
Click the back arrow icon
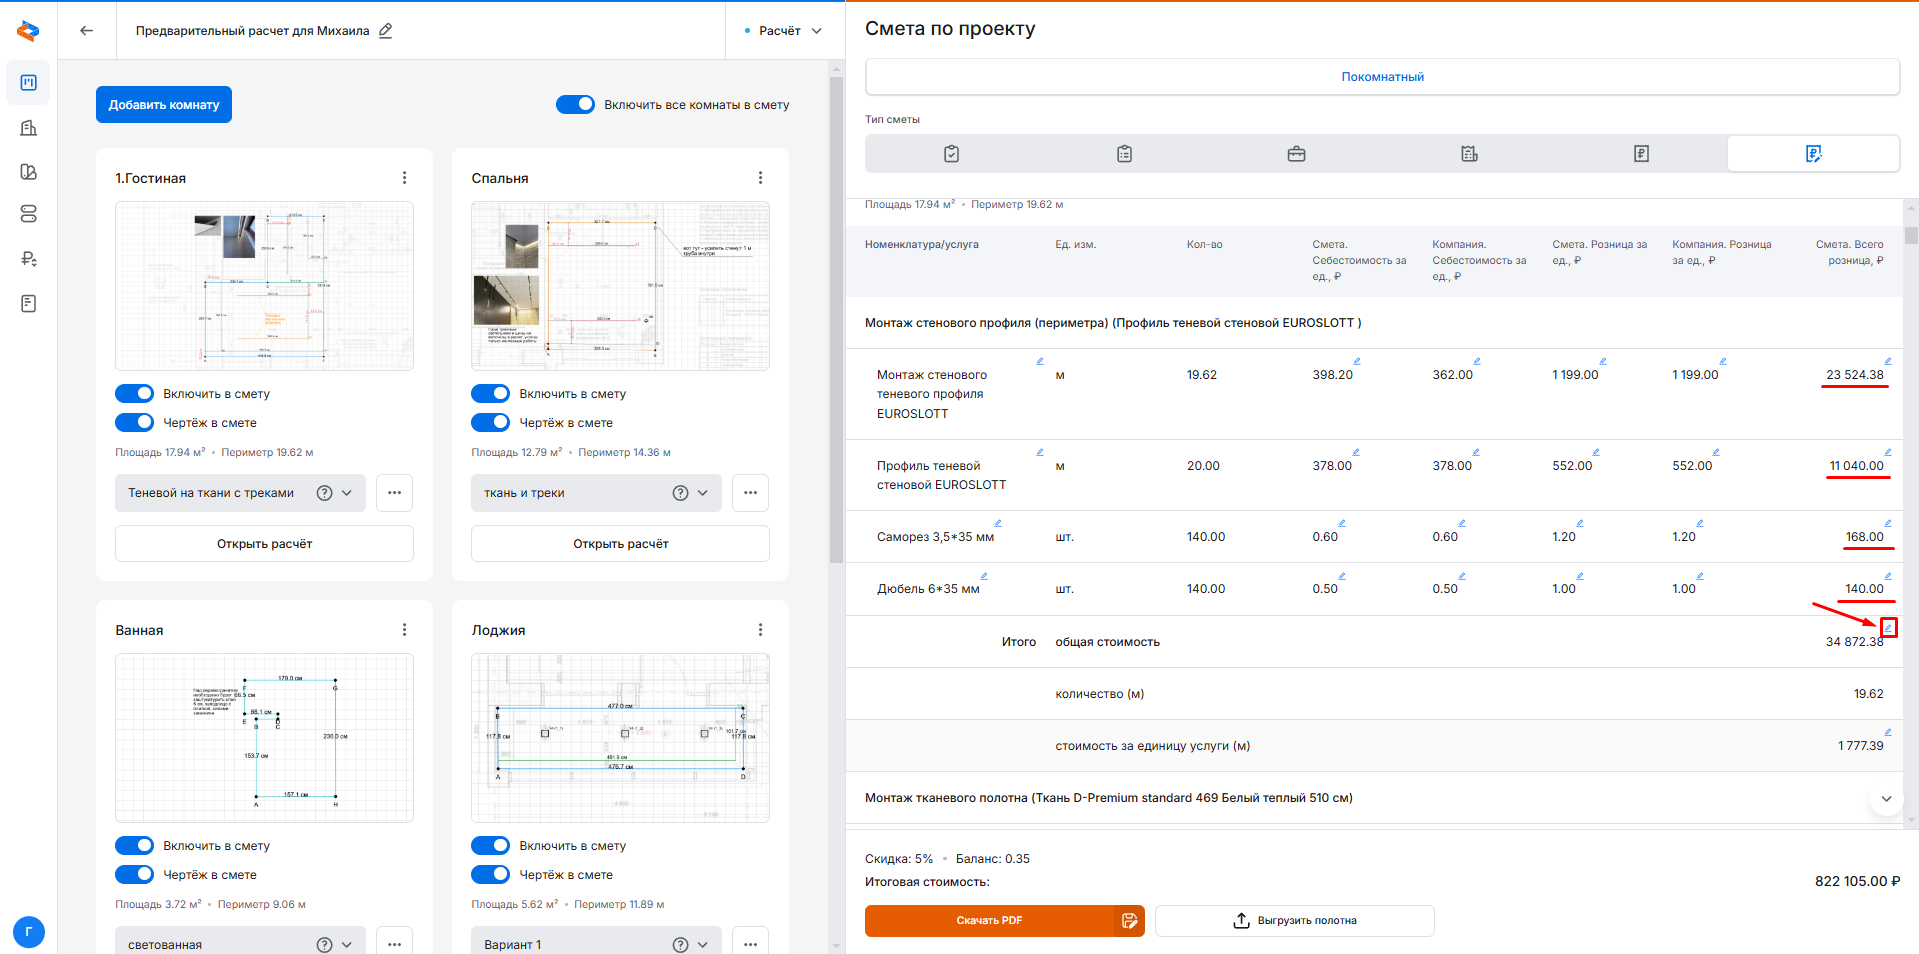(x=87, y=31)
